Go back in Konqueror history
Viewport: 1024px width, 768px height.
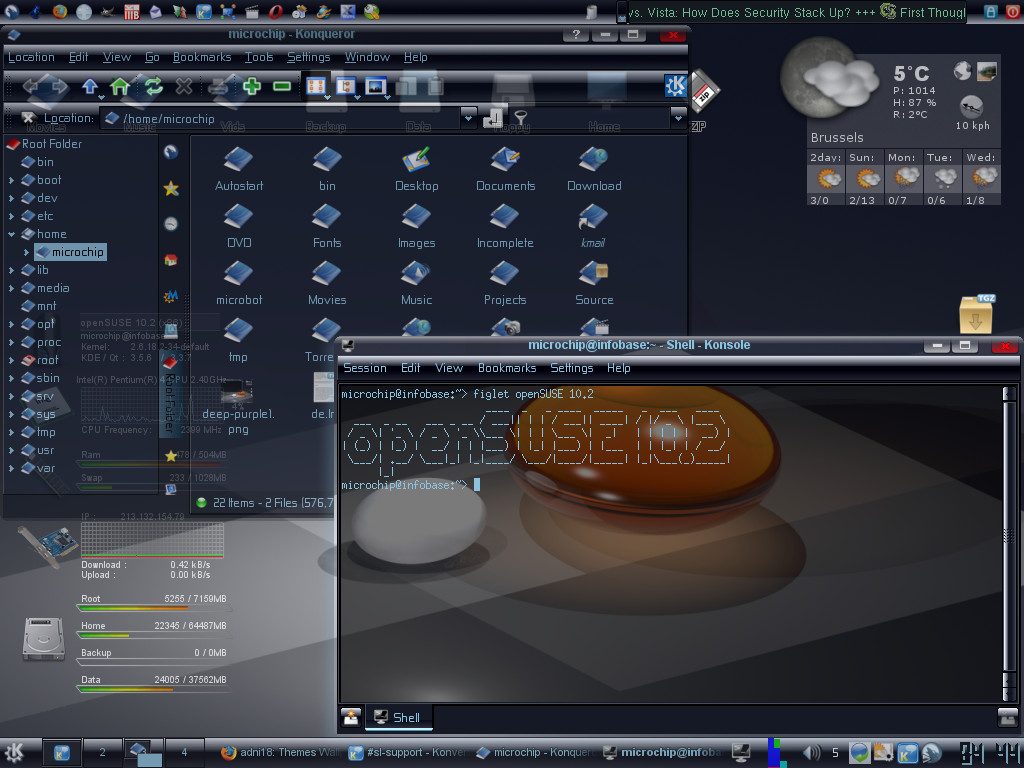31,86
